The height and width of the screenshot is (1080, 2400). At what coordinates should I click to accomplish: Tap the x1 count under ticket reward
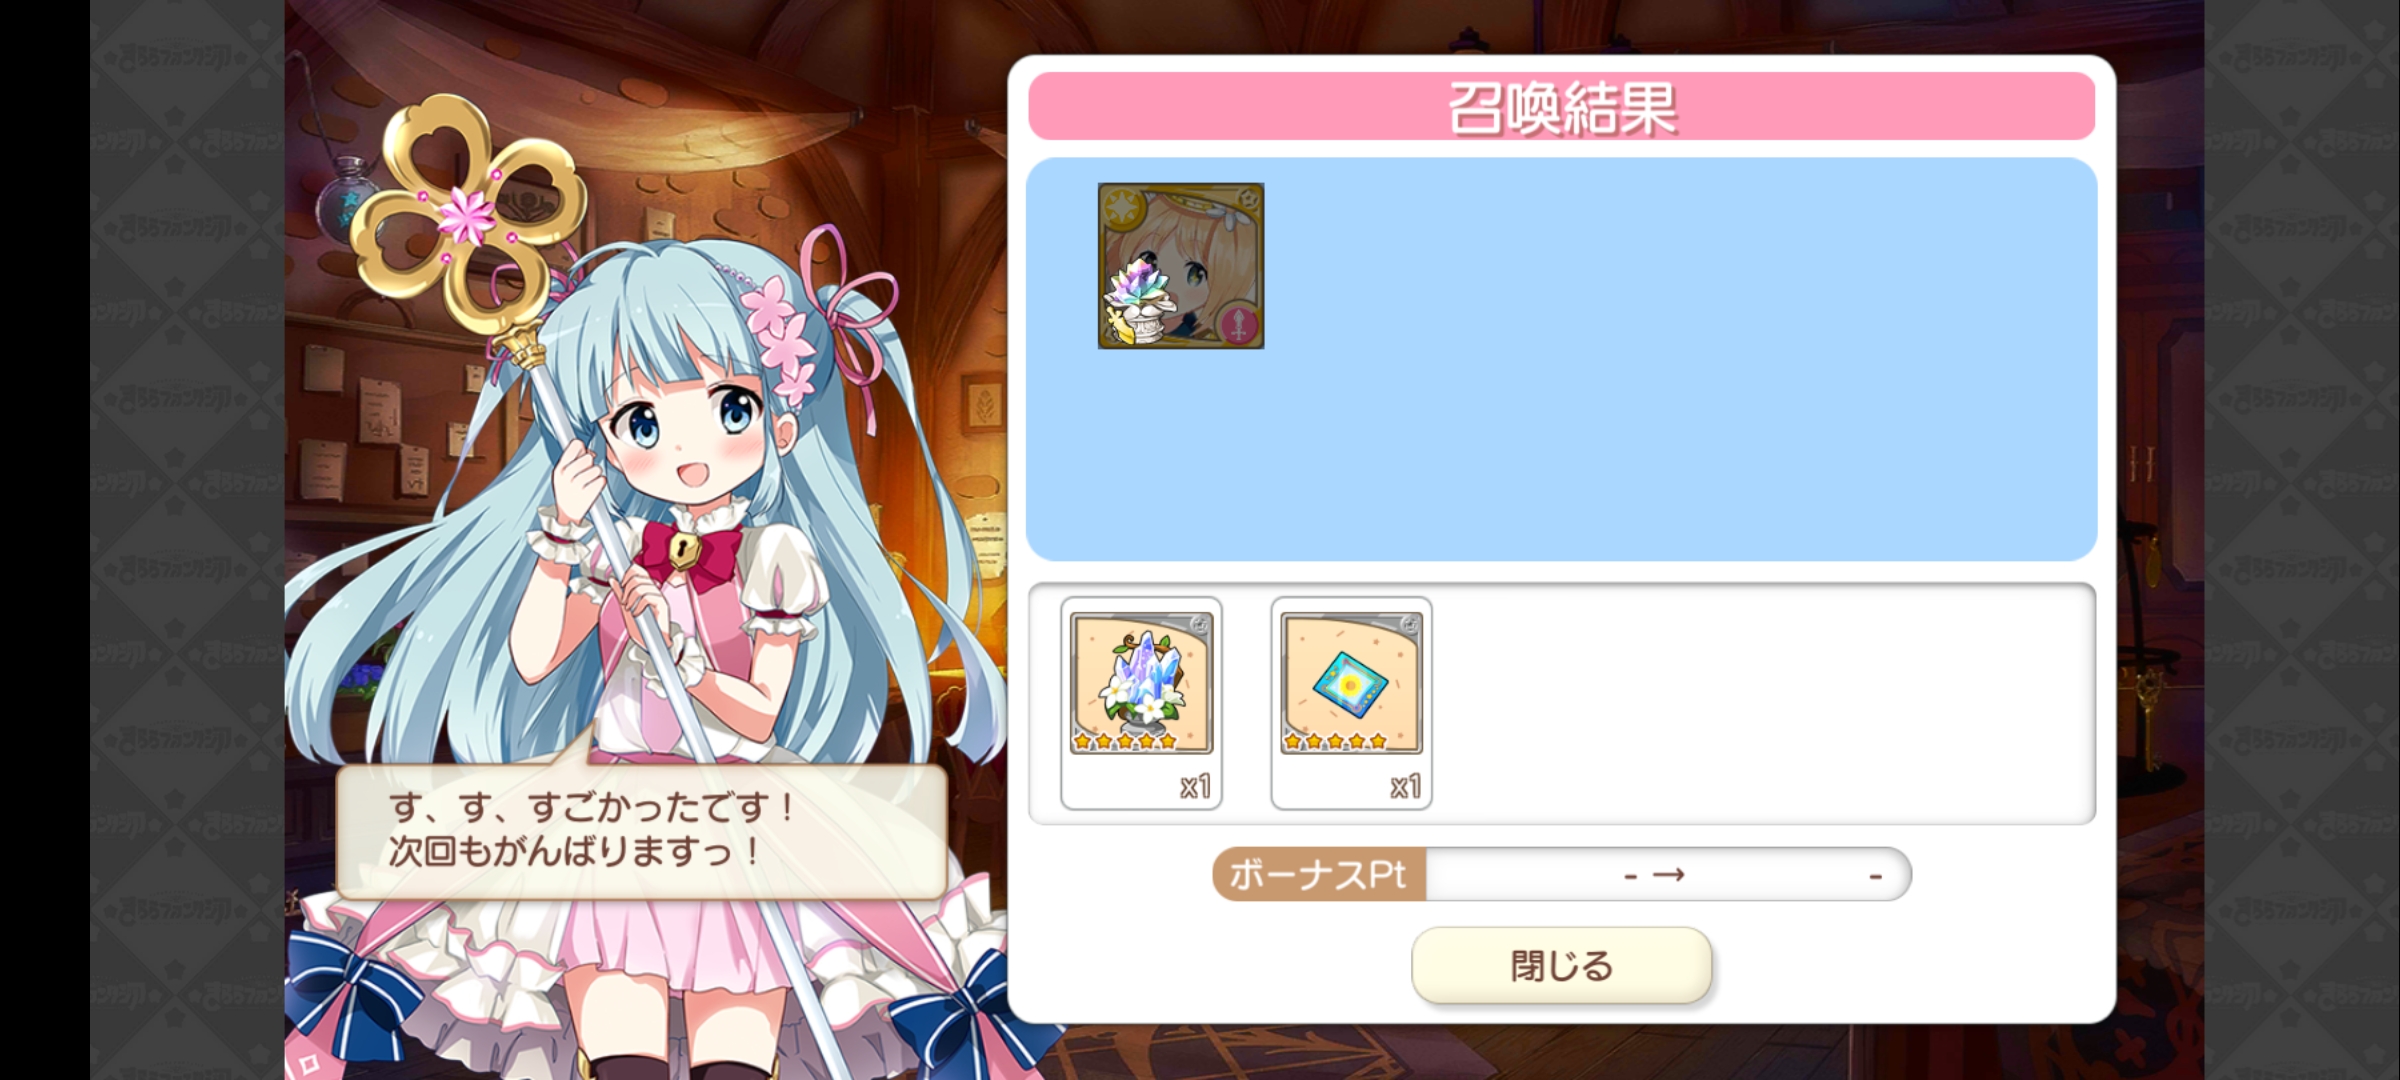point(1405,787)
